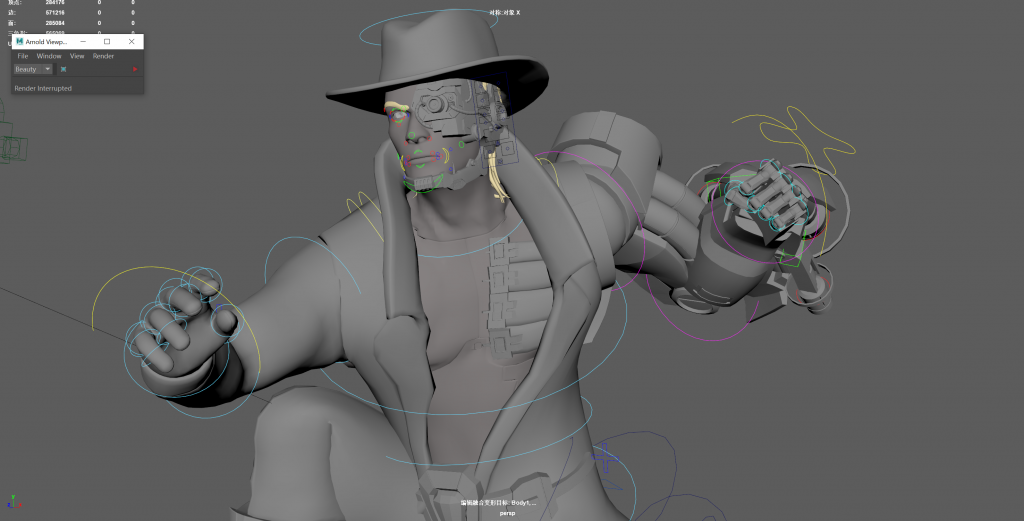Click the 'persp' camera label

pos(507,513)
